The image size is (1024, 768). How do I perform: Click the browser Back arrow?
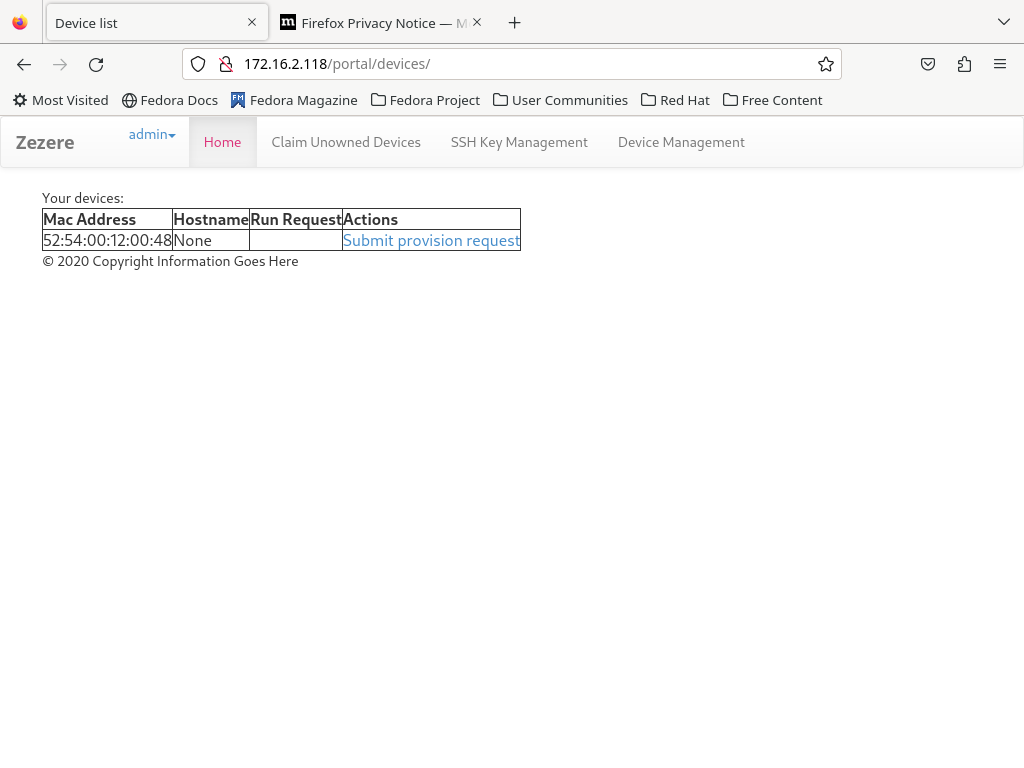pyautogui.click(x=24, y=64)
